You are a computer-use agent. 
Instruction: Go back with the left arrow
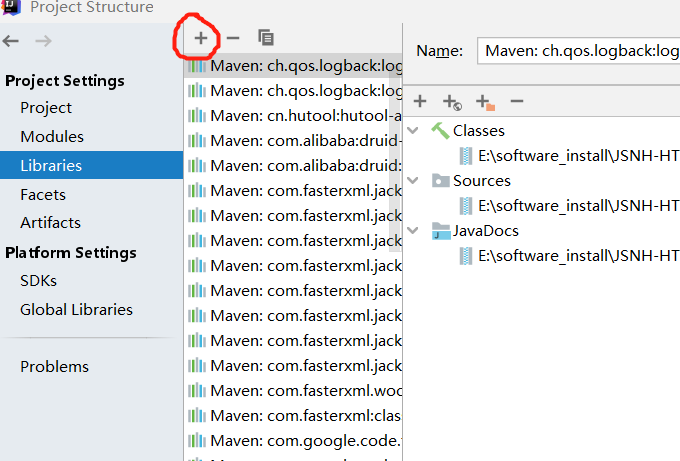click(x=11, y=41)
